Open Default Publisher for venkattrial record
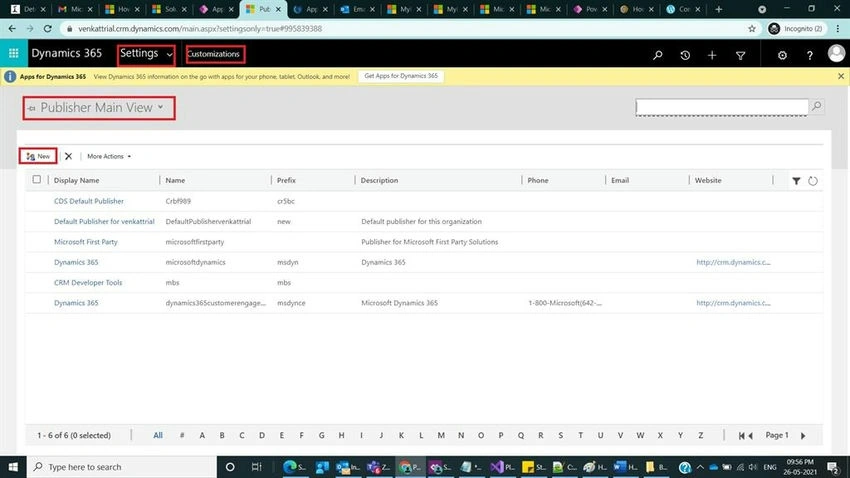This screenshot has width=850, height=478. click(104, 222)
